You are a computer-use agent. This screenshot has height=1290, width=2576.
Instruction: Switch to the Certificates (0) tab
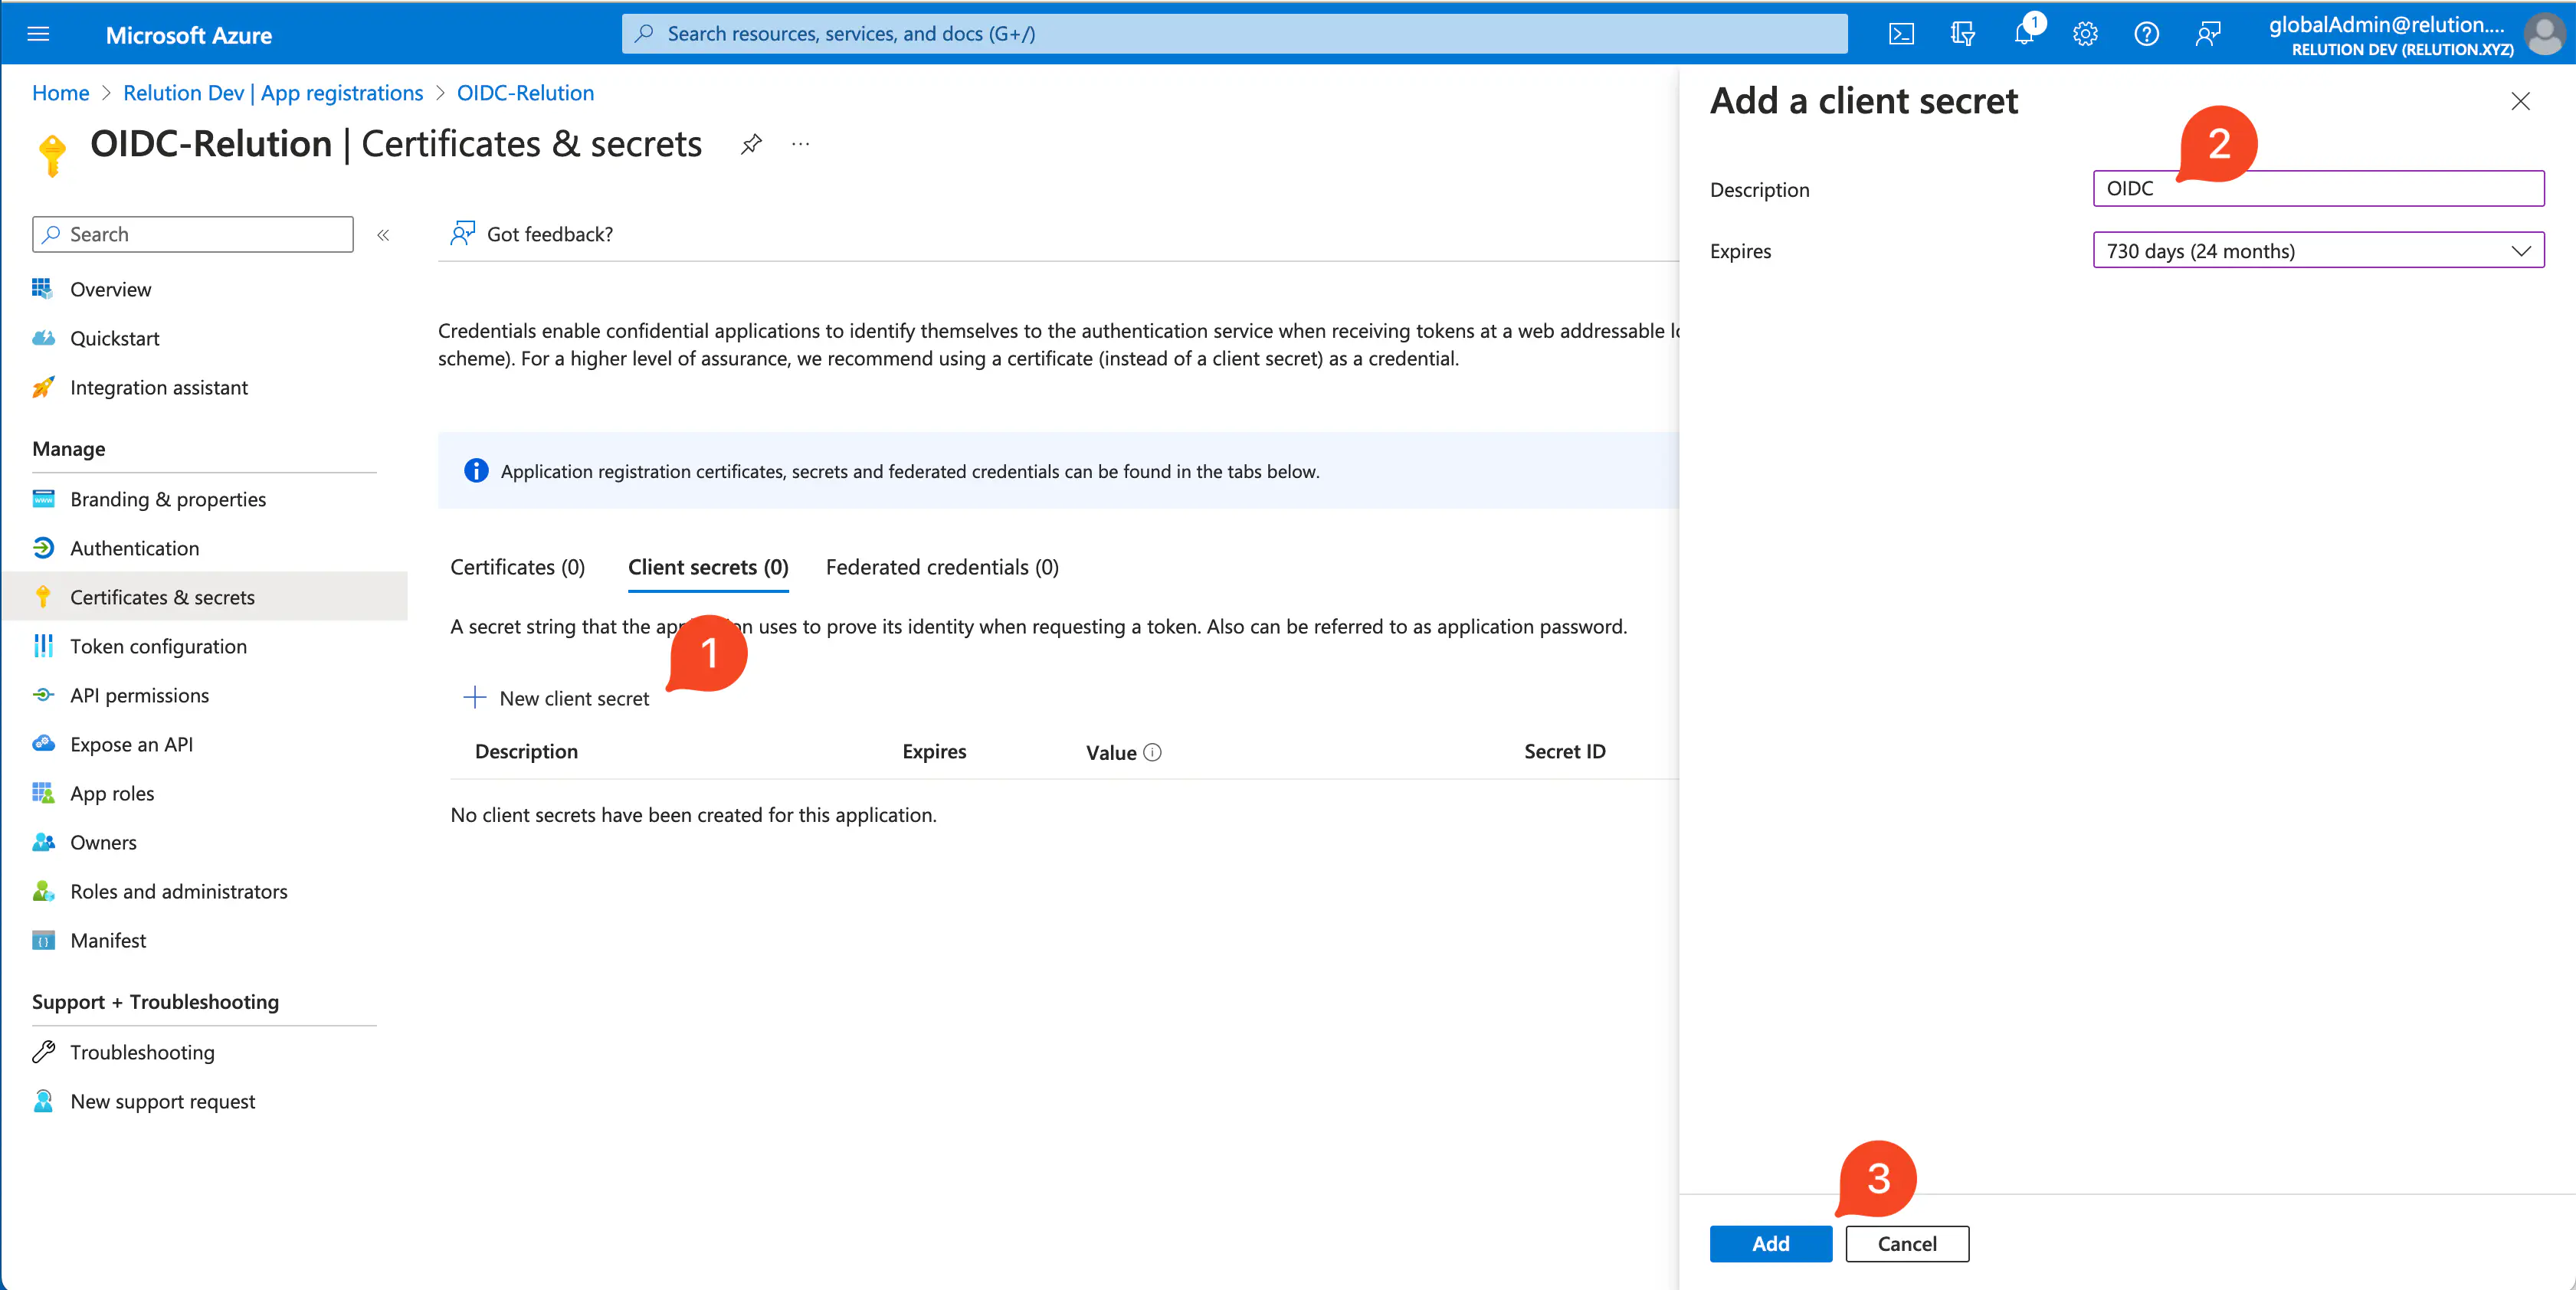(x=517, y=567)
